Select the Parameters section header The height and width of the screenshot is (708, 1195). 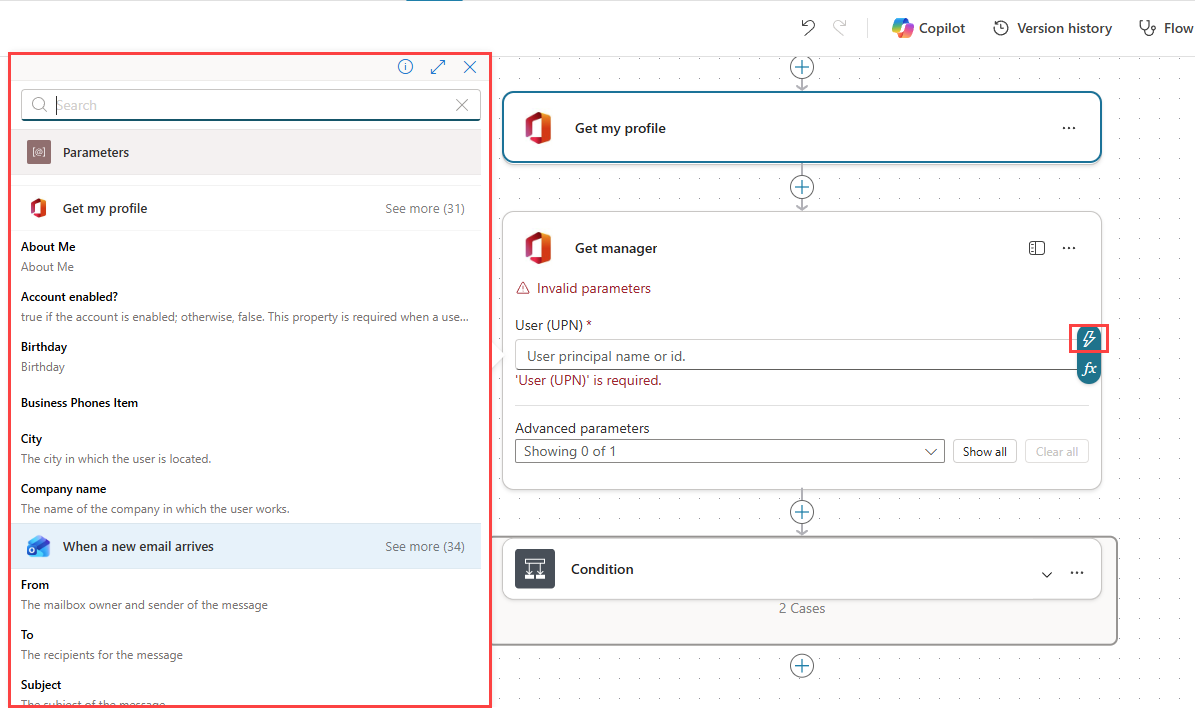coord(246,152)
